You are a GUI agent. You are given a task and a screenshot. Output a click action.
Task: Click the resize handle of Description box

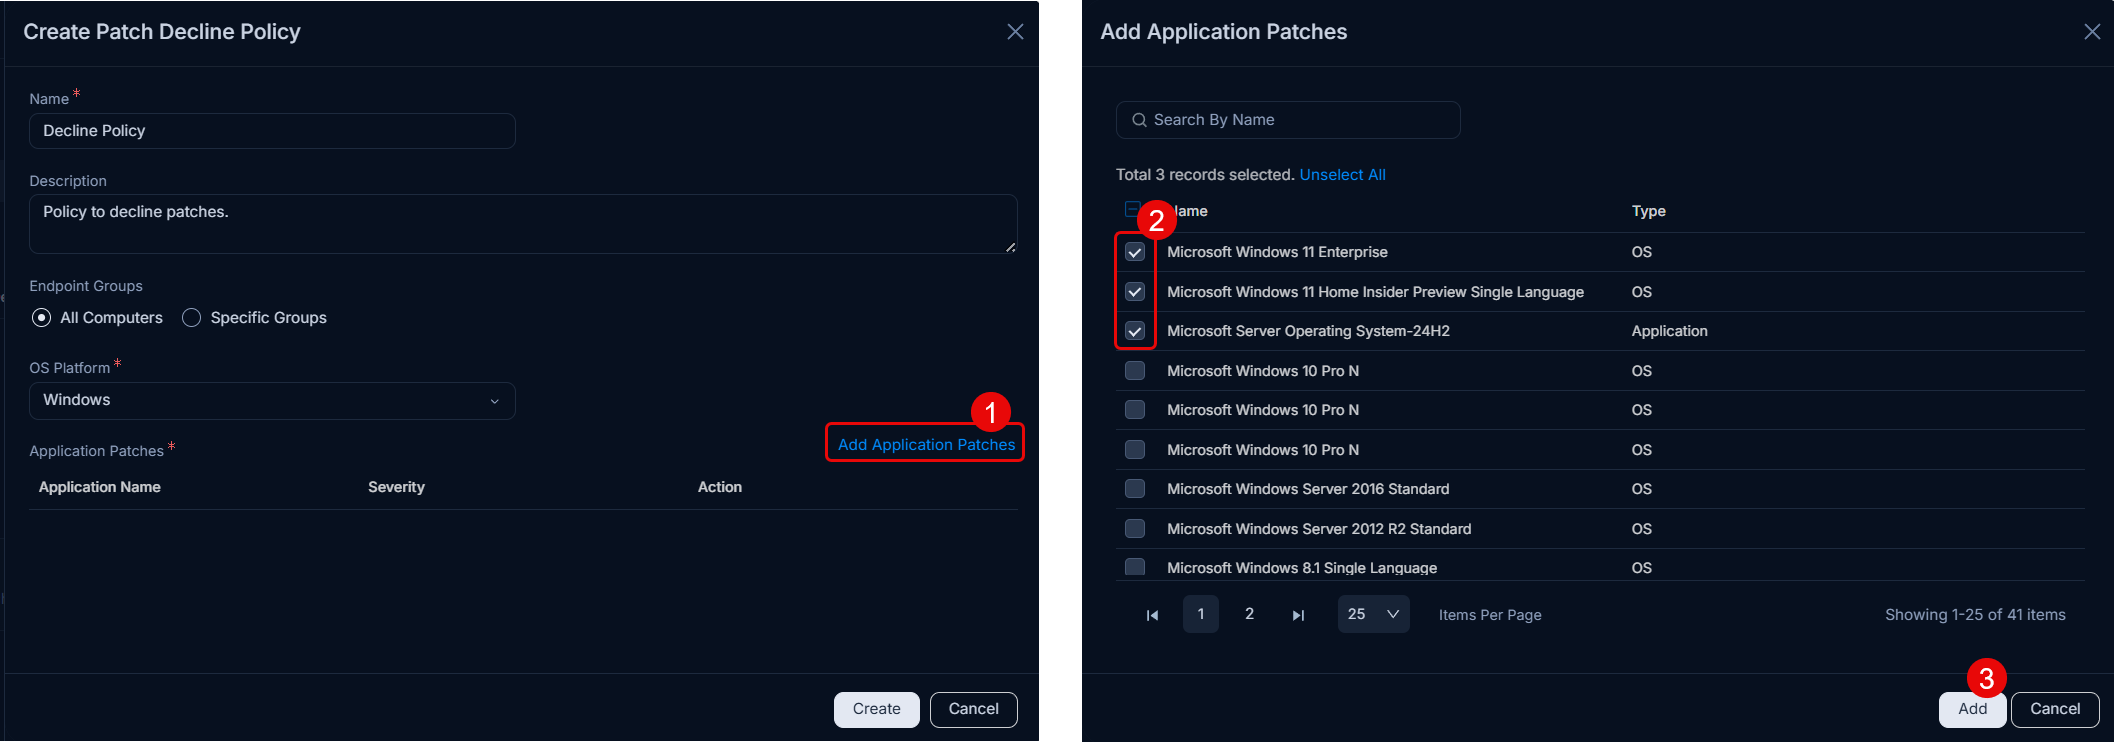pos(1010,247)
